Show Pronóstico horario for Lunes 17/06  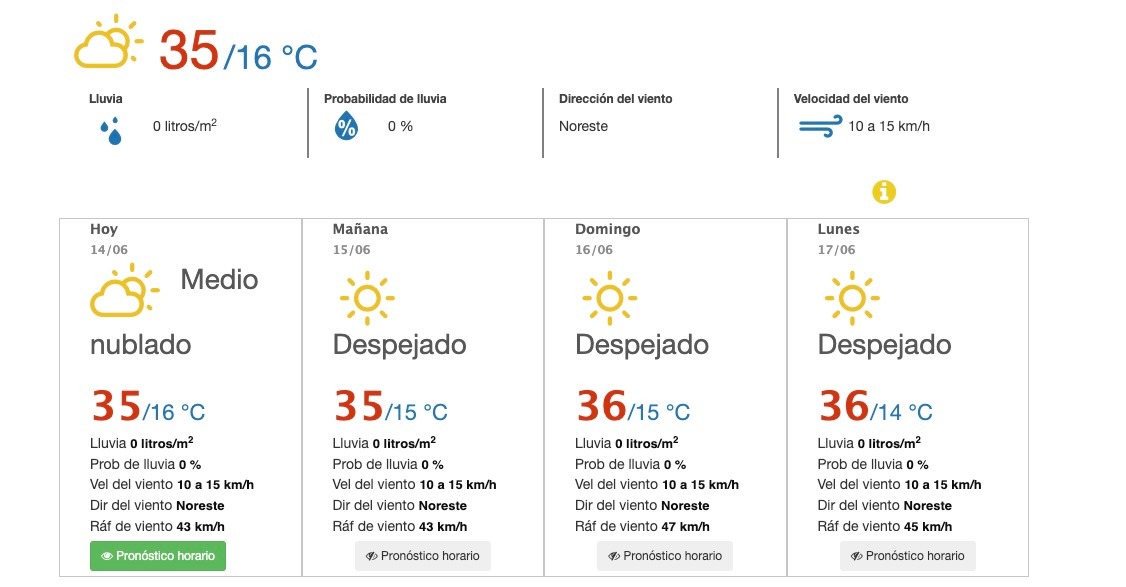(x=908, y=556)
